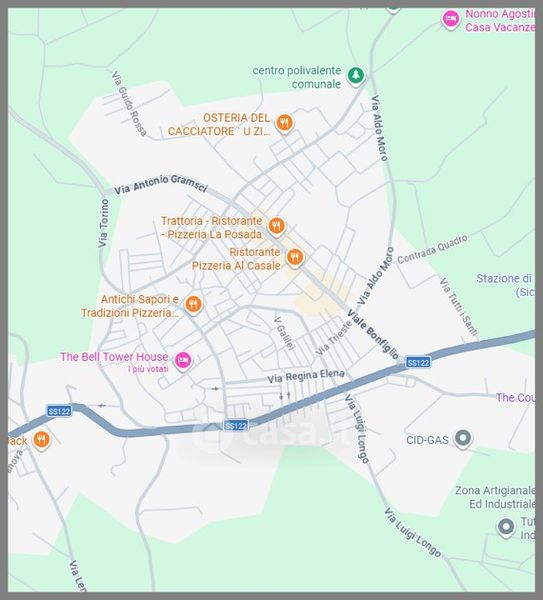Select the Via Torino street label
Viewport: 543px width, 600px height.
(x=103, y=223)
